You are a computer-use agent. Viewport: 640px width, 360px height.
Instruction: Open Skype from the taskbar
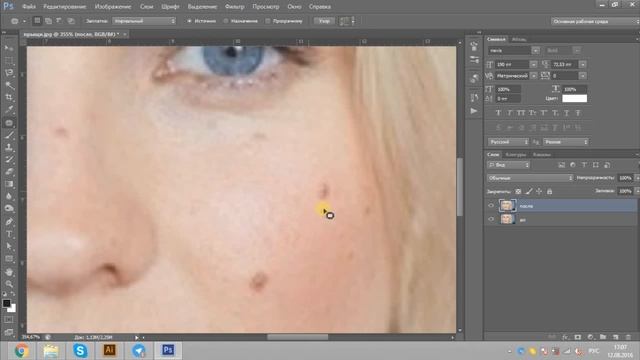point(80,350)
